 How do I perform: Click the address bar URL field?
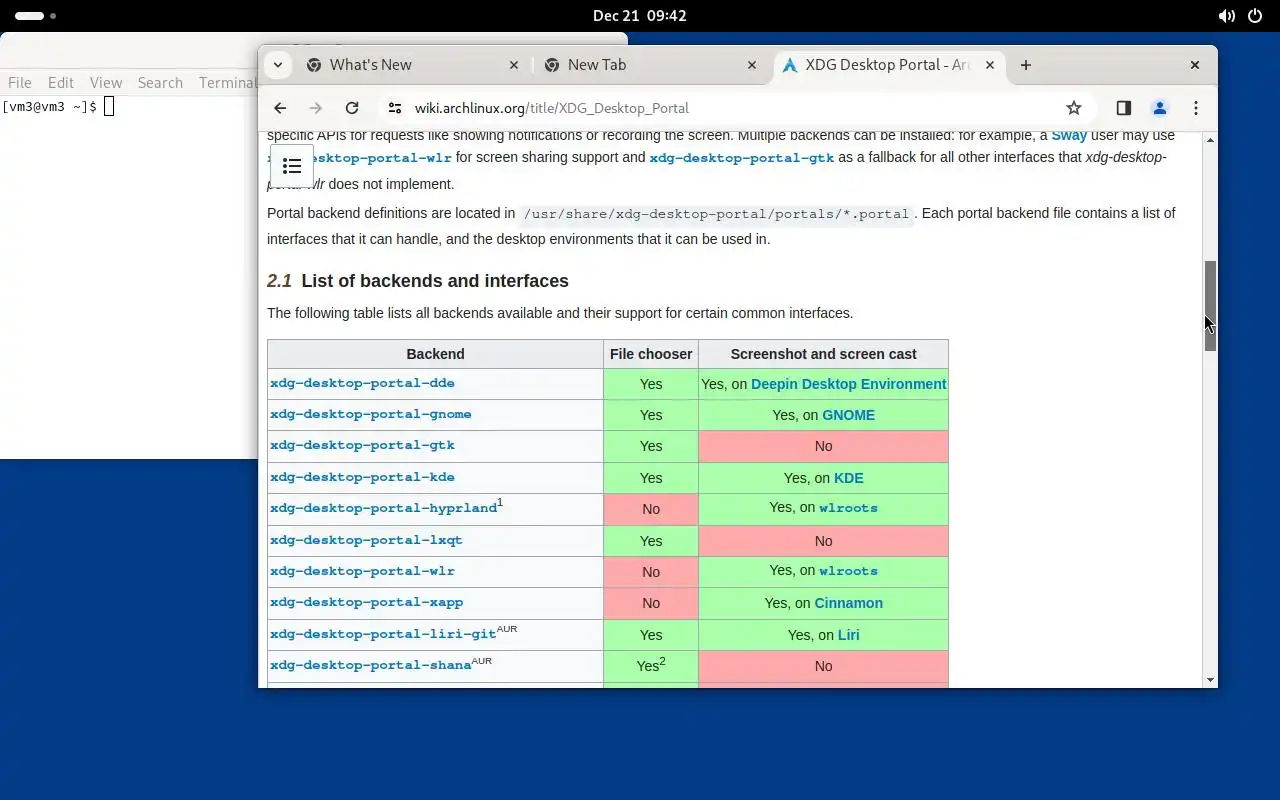[730, 108]
